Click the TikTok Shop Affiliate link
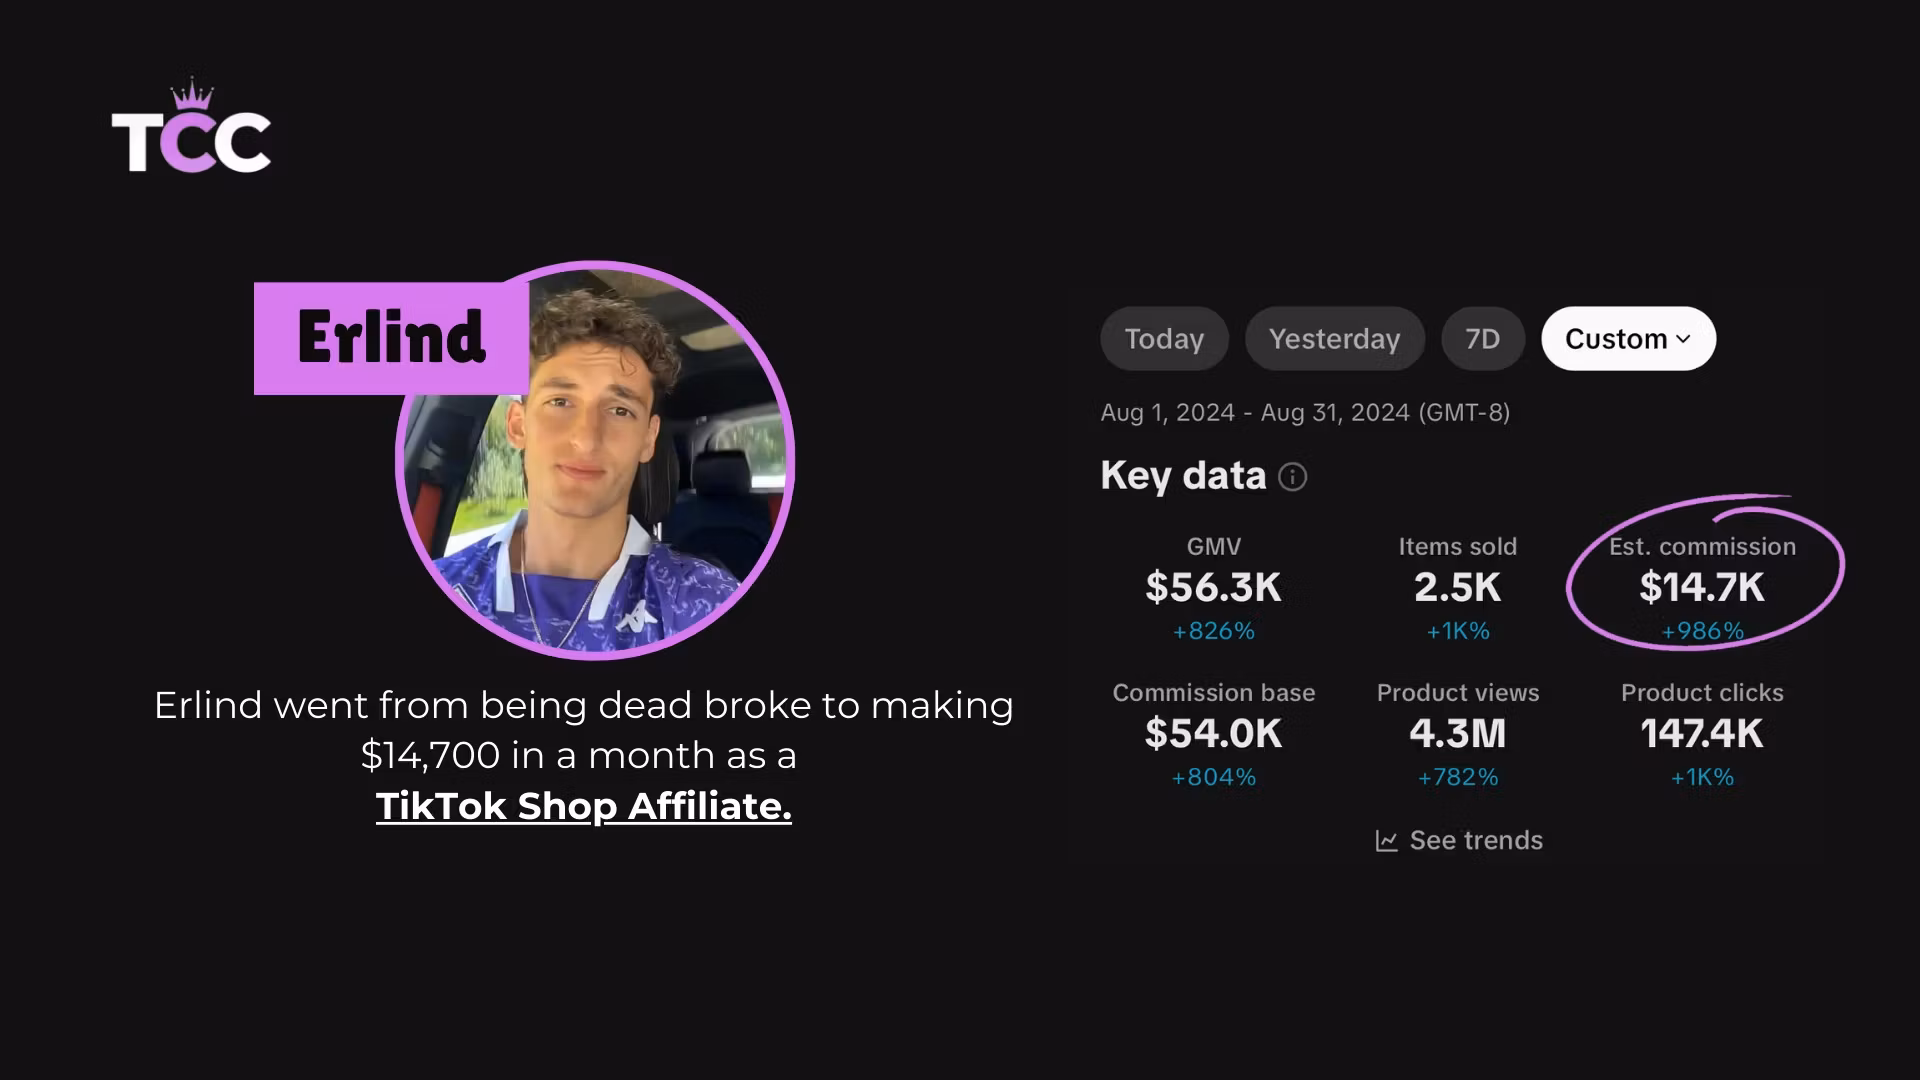Viewport: 1920px width, 1080px height. [x=584, y=806]
